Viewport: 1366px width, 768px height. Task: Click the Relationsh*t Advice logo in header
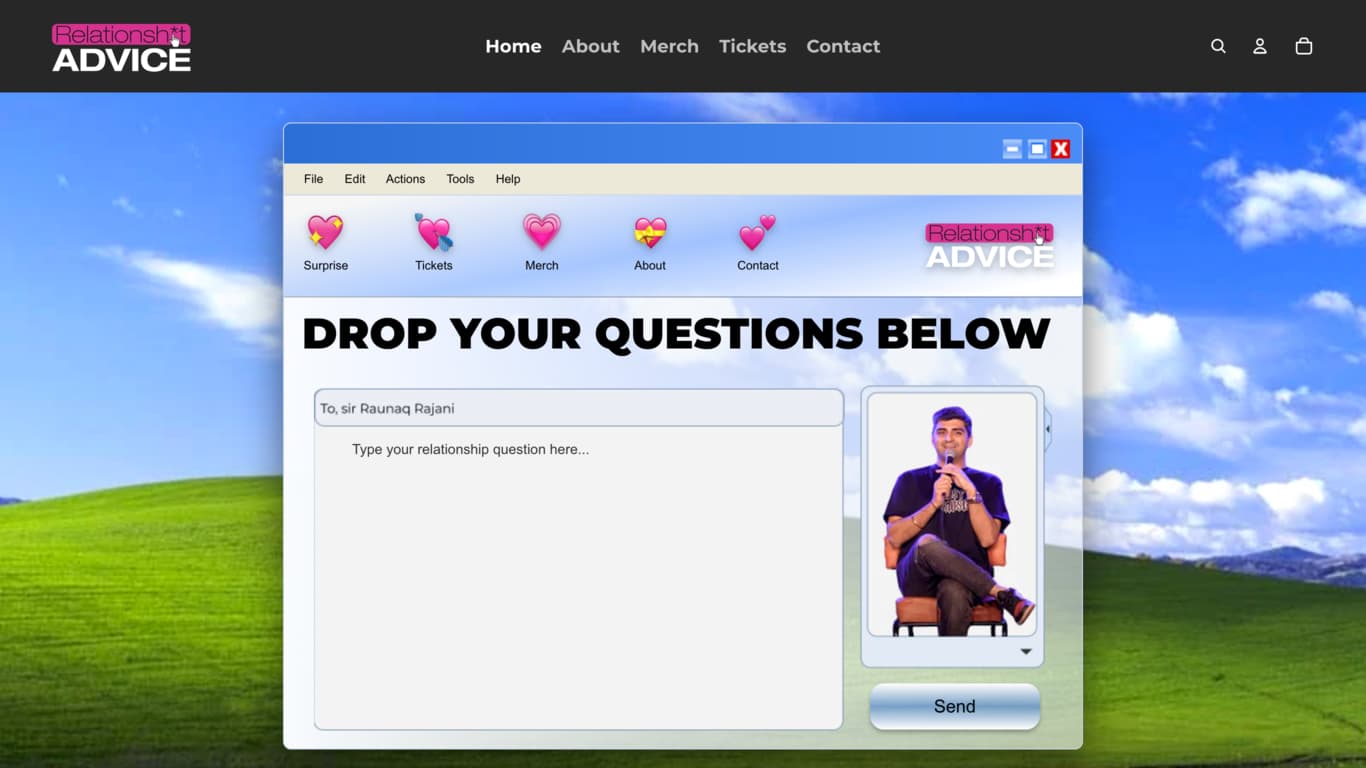121,47
